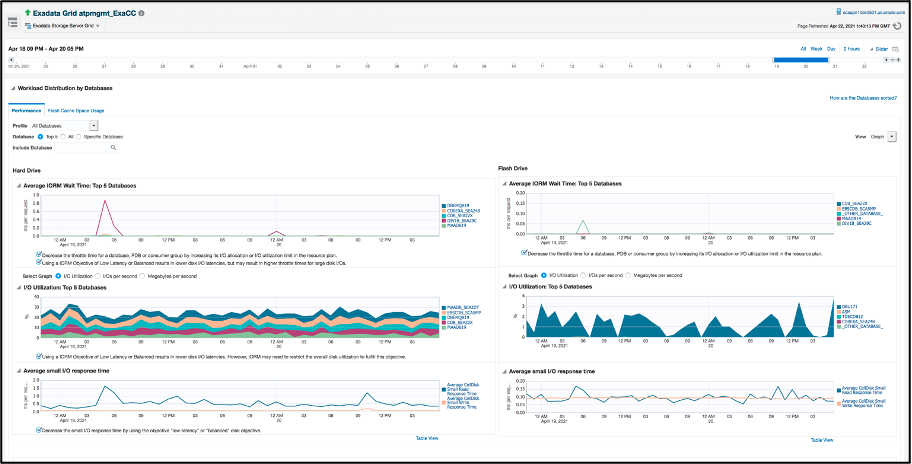
Task: Select Specific Database radio button
Action: point(79,137)
